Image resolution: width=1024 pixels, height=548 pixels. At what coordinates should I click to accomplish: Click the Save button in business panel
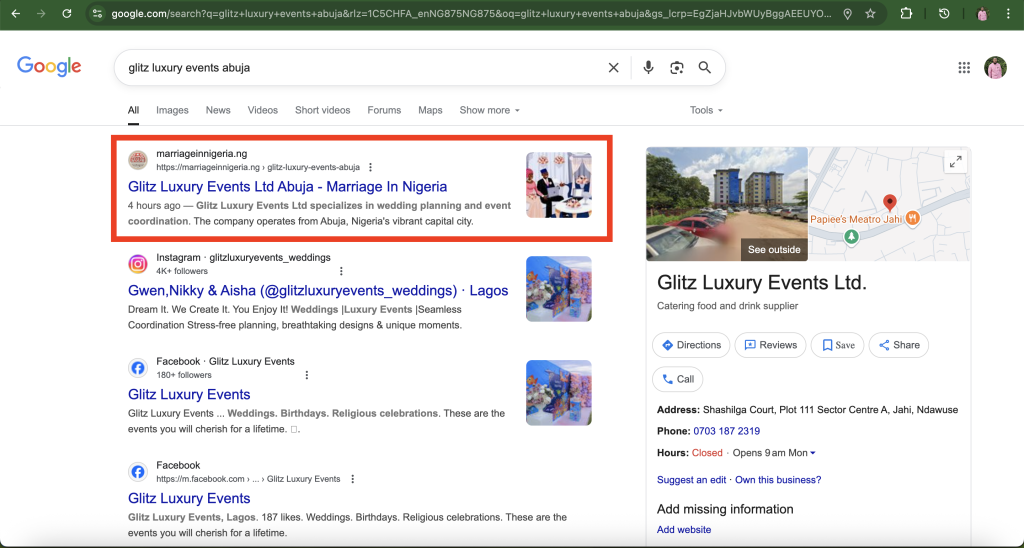pos(838,345)
